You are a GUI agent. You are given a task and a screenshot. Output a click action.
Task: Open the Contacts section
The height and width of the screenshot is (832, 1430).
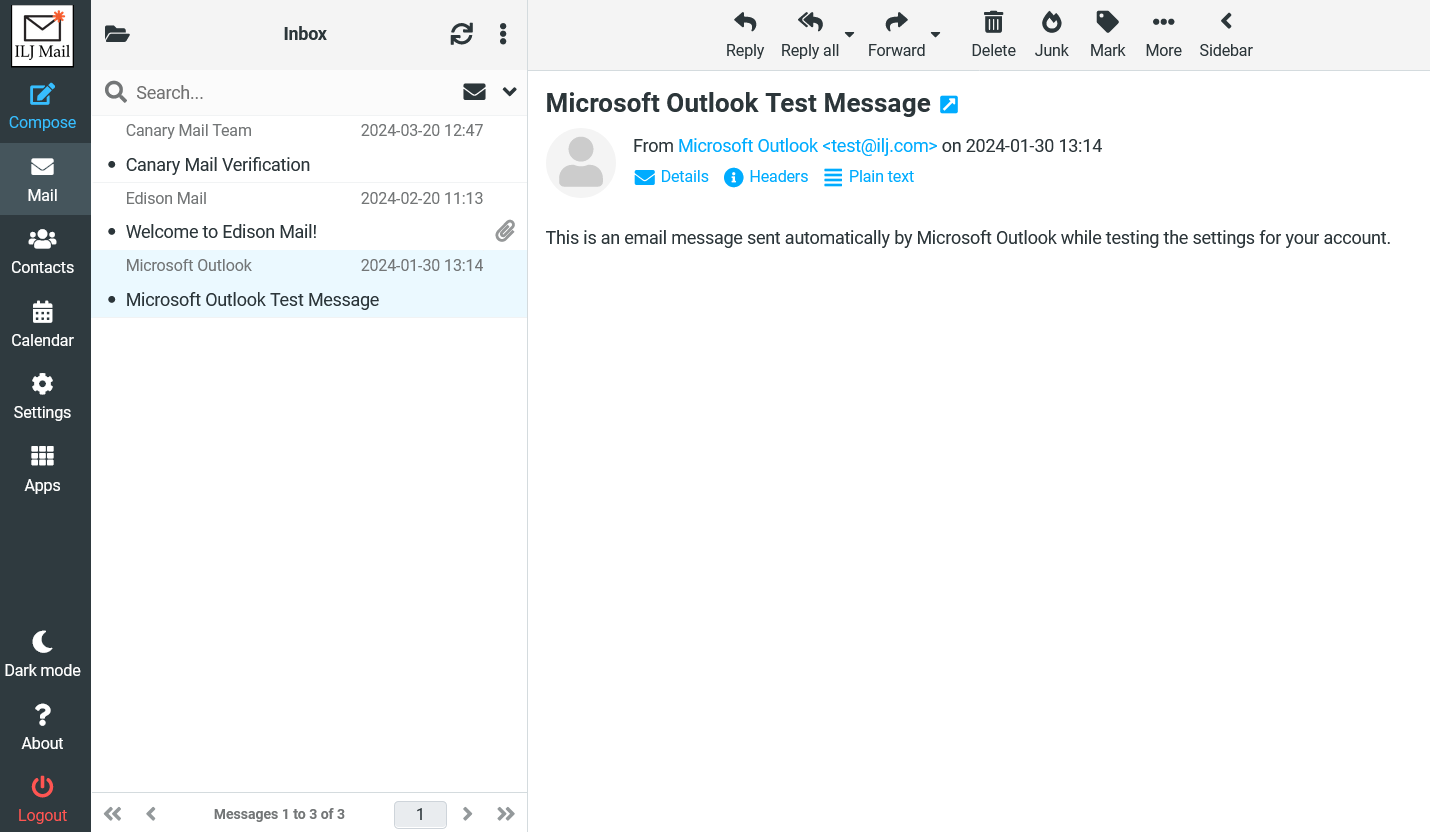tap(42, 252)
